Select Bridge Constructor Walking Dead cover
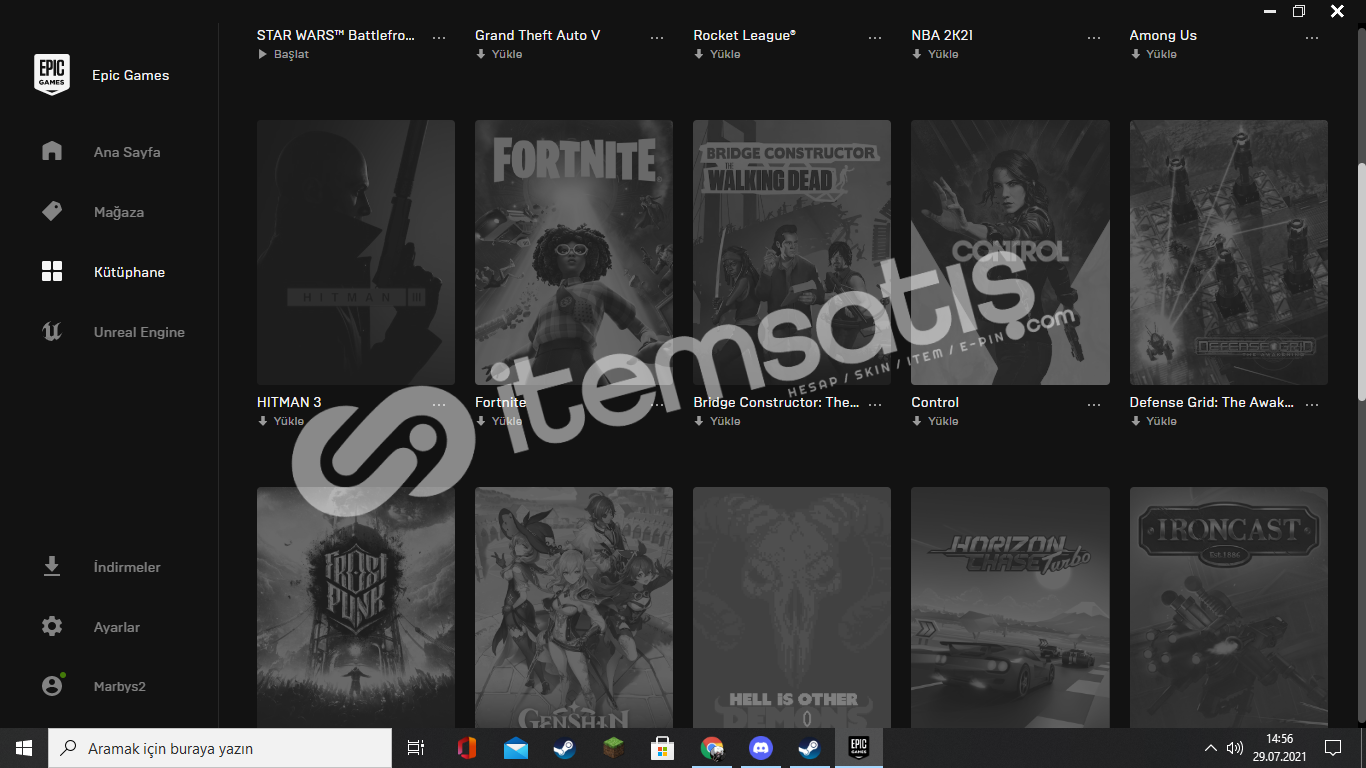1366x768 pixels. pos(792,252)
